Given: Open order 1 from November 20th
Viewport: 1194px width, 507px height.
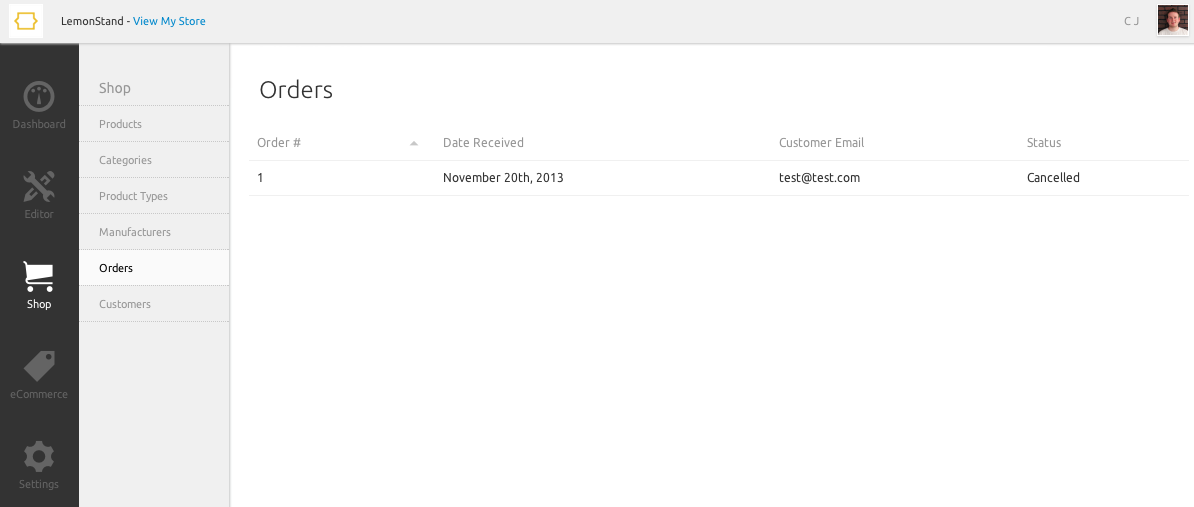Looking at the screenshot, I should 718,178.
